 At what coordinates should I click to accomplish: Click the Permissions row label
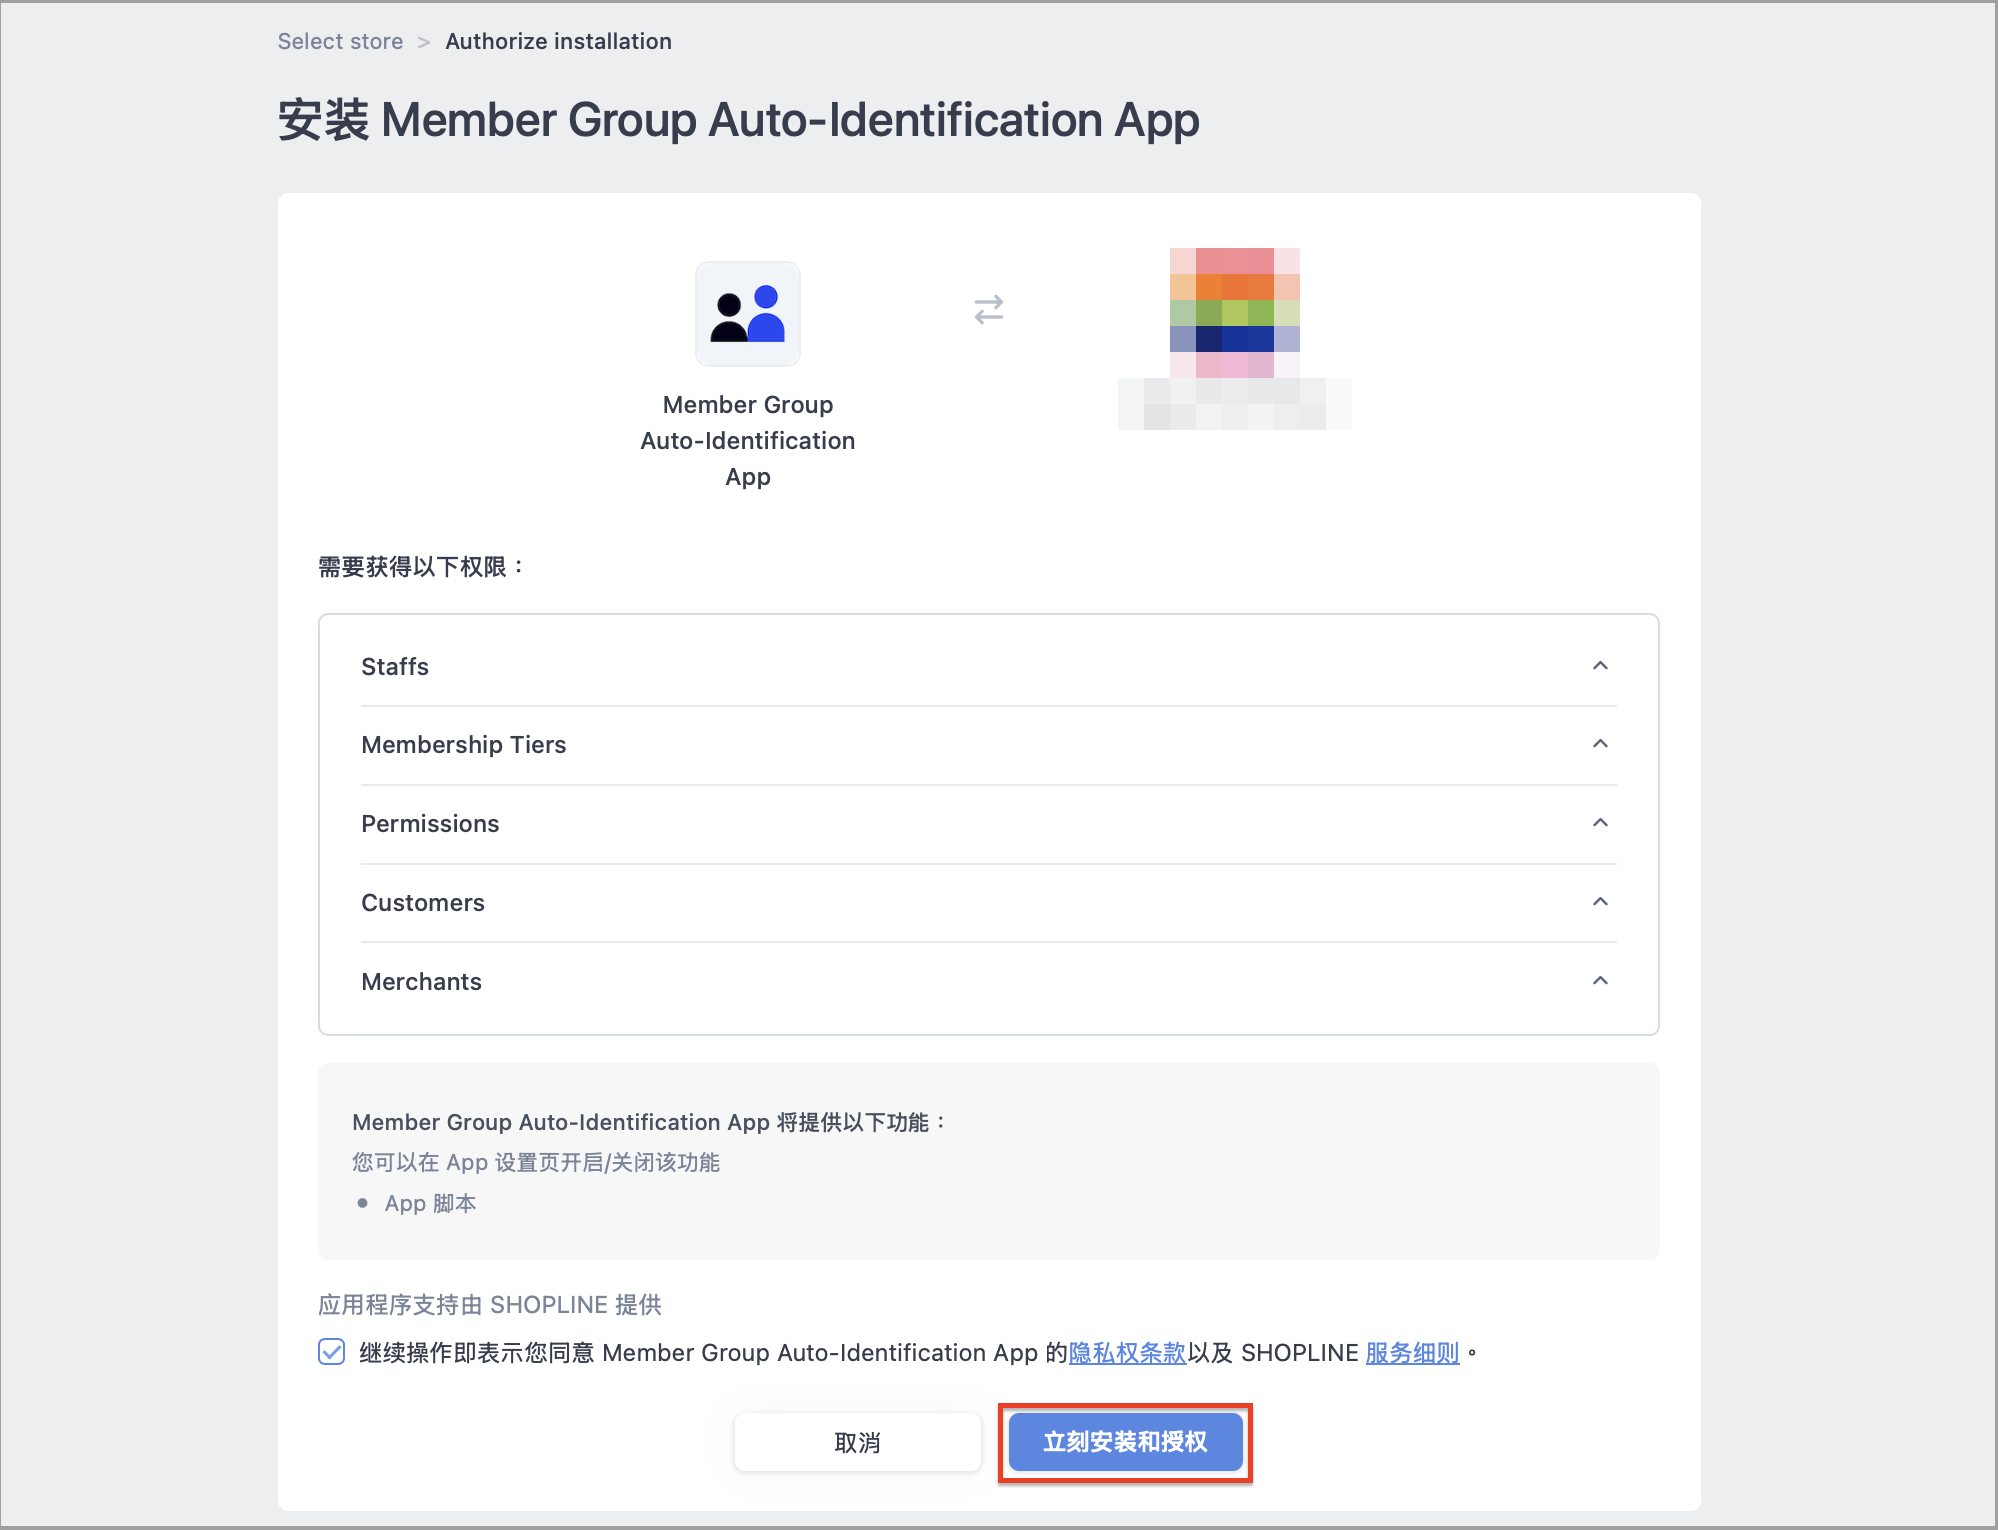[x=430, y=824]
